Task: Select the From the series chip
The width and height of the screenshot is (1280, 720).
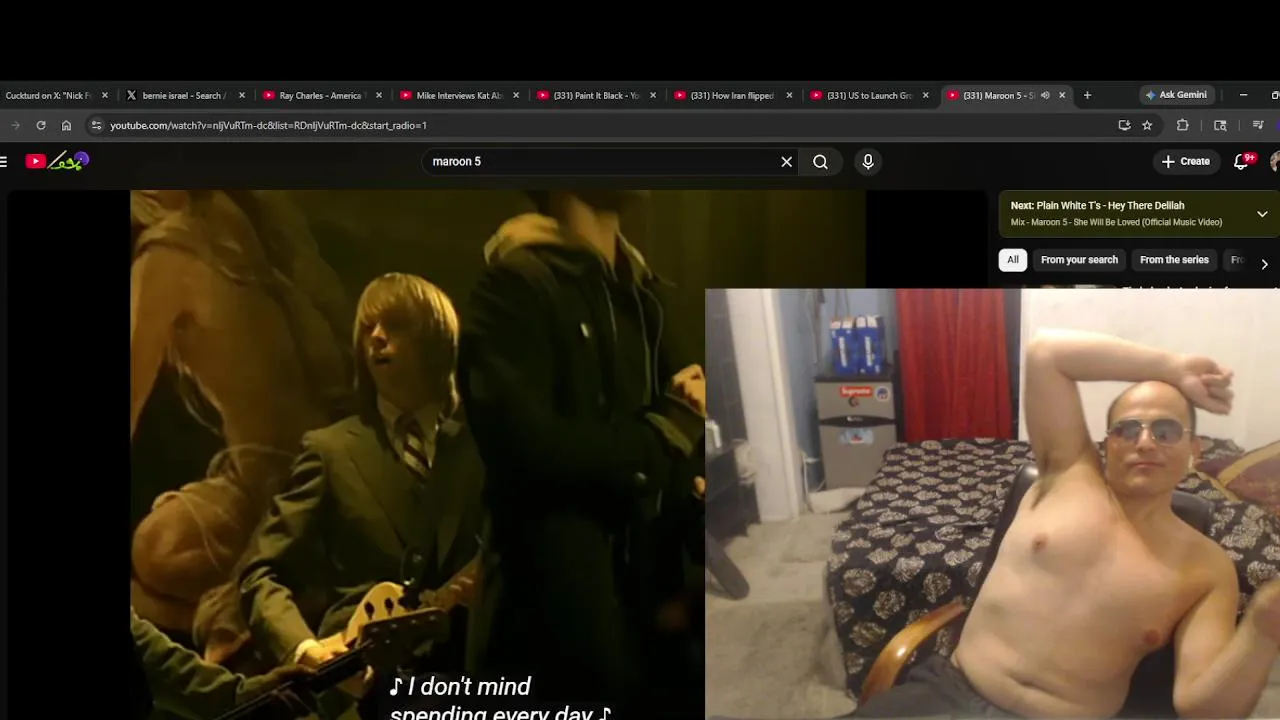Action: 1174,260
